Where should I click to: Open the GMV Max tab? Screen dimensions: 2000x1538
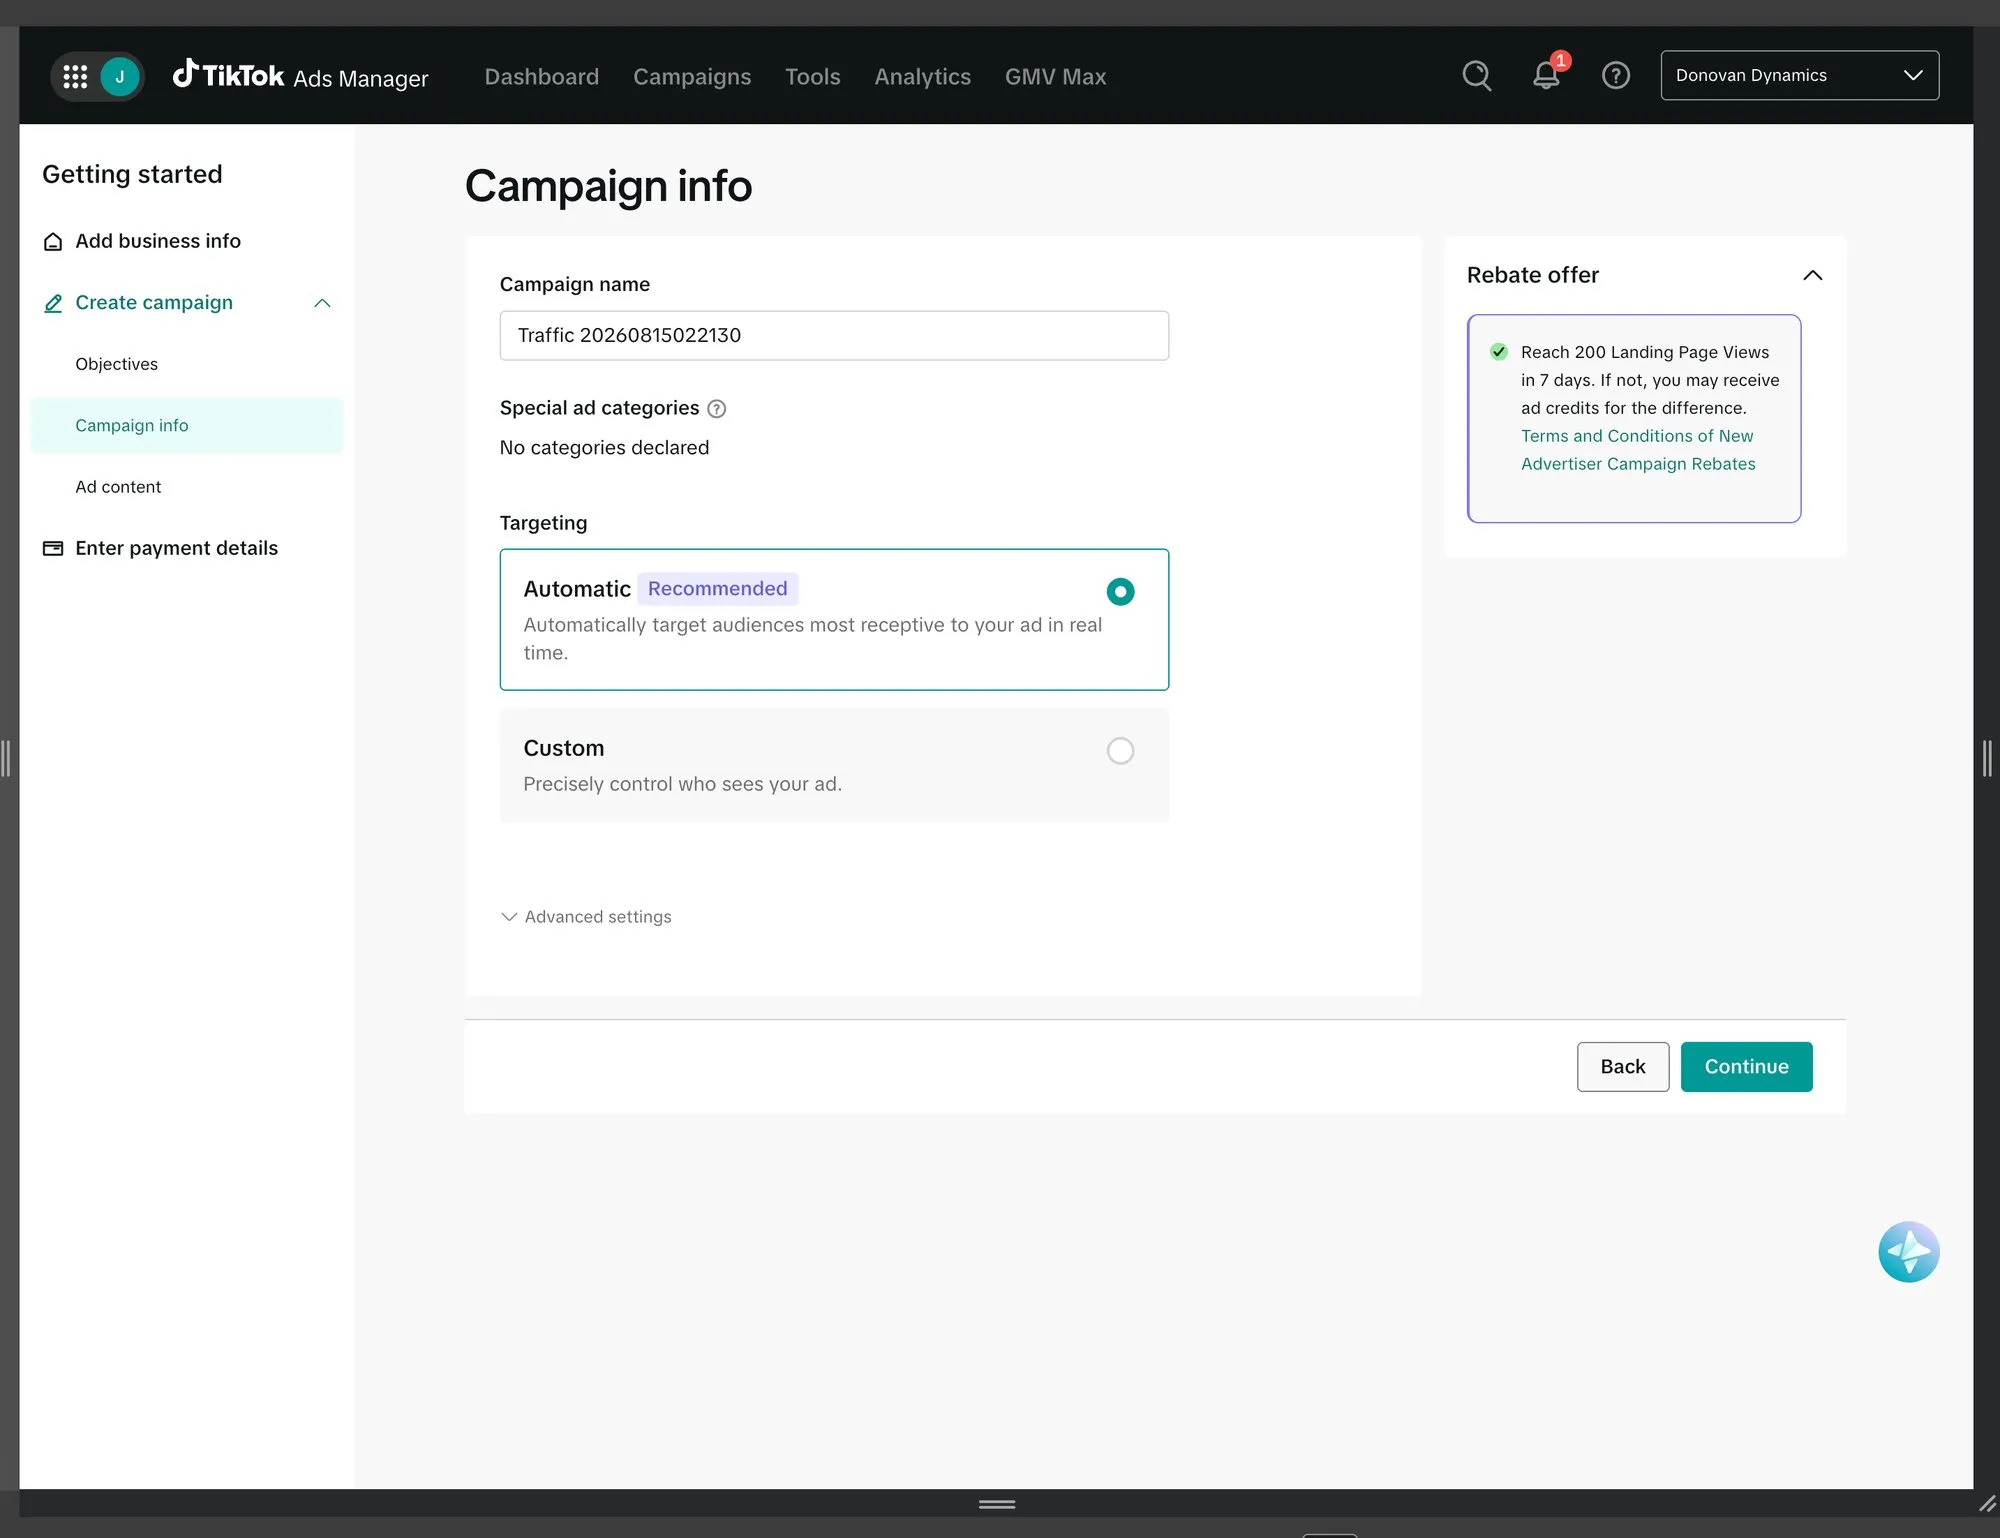tap(1055, 77)
